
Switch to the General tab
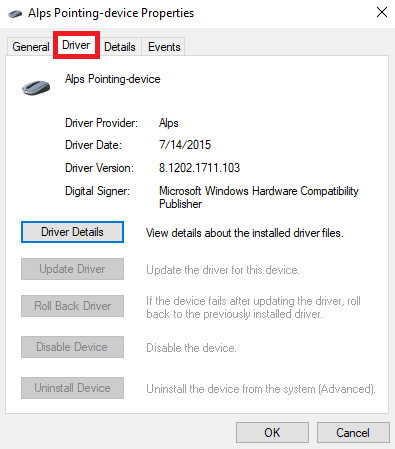[x=31, y=47]
